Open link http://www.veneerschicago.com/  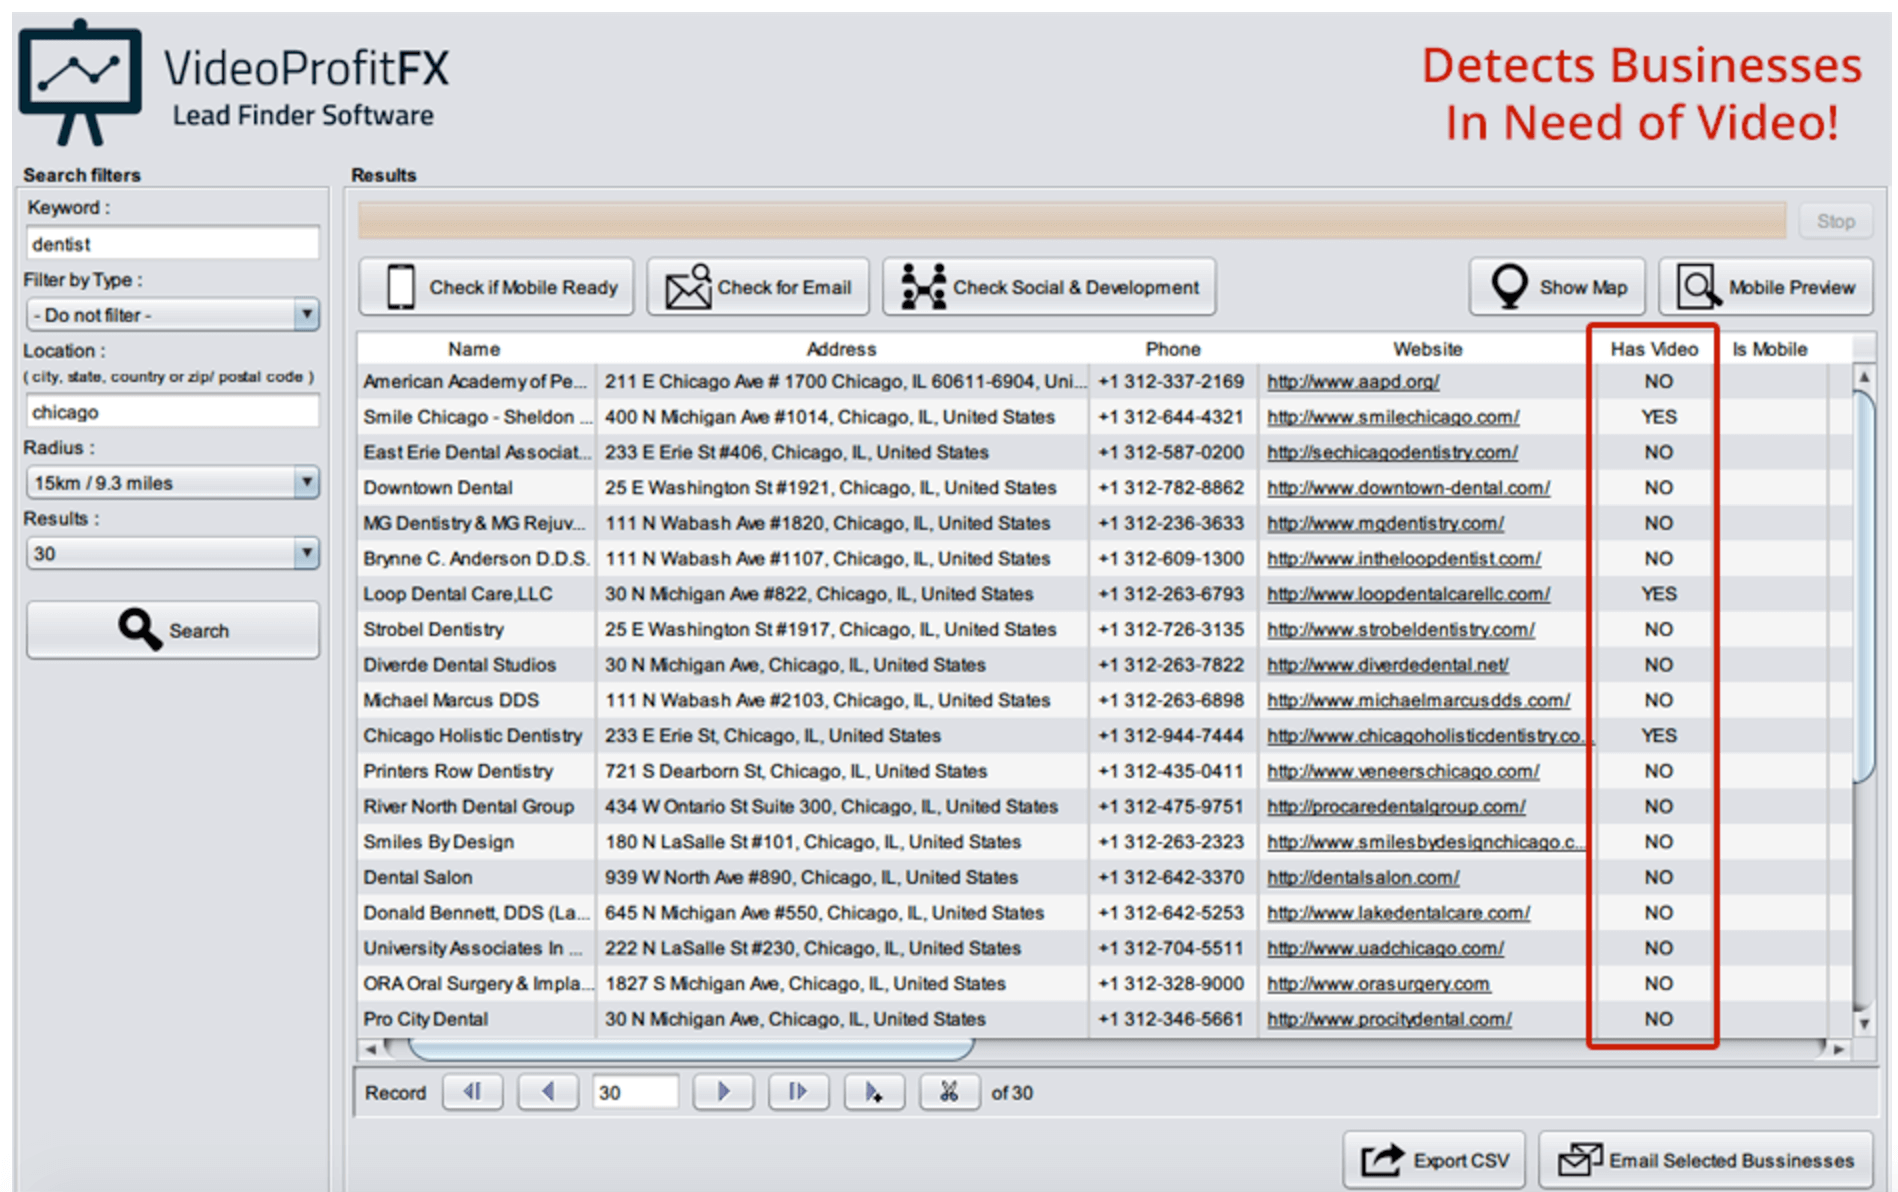pos(1403,771)
